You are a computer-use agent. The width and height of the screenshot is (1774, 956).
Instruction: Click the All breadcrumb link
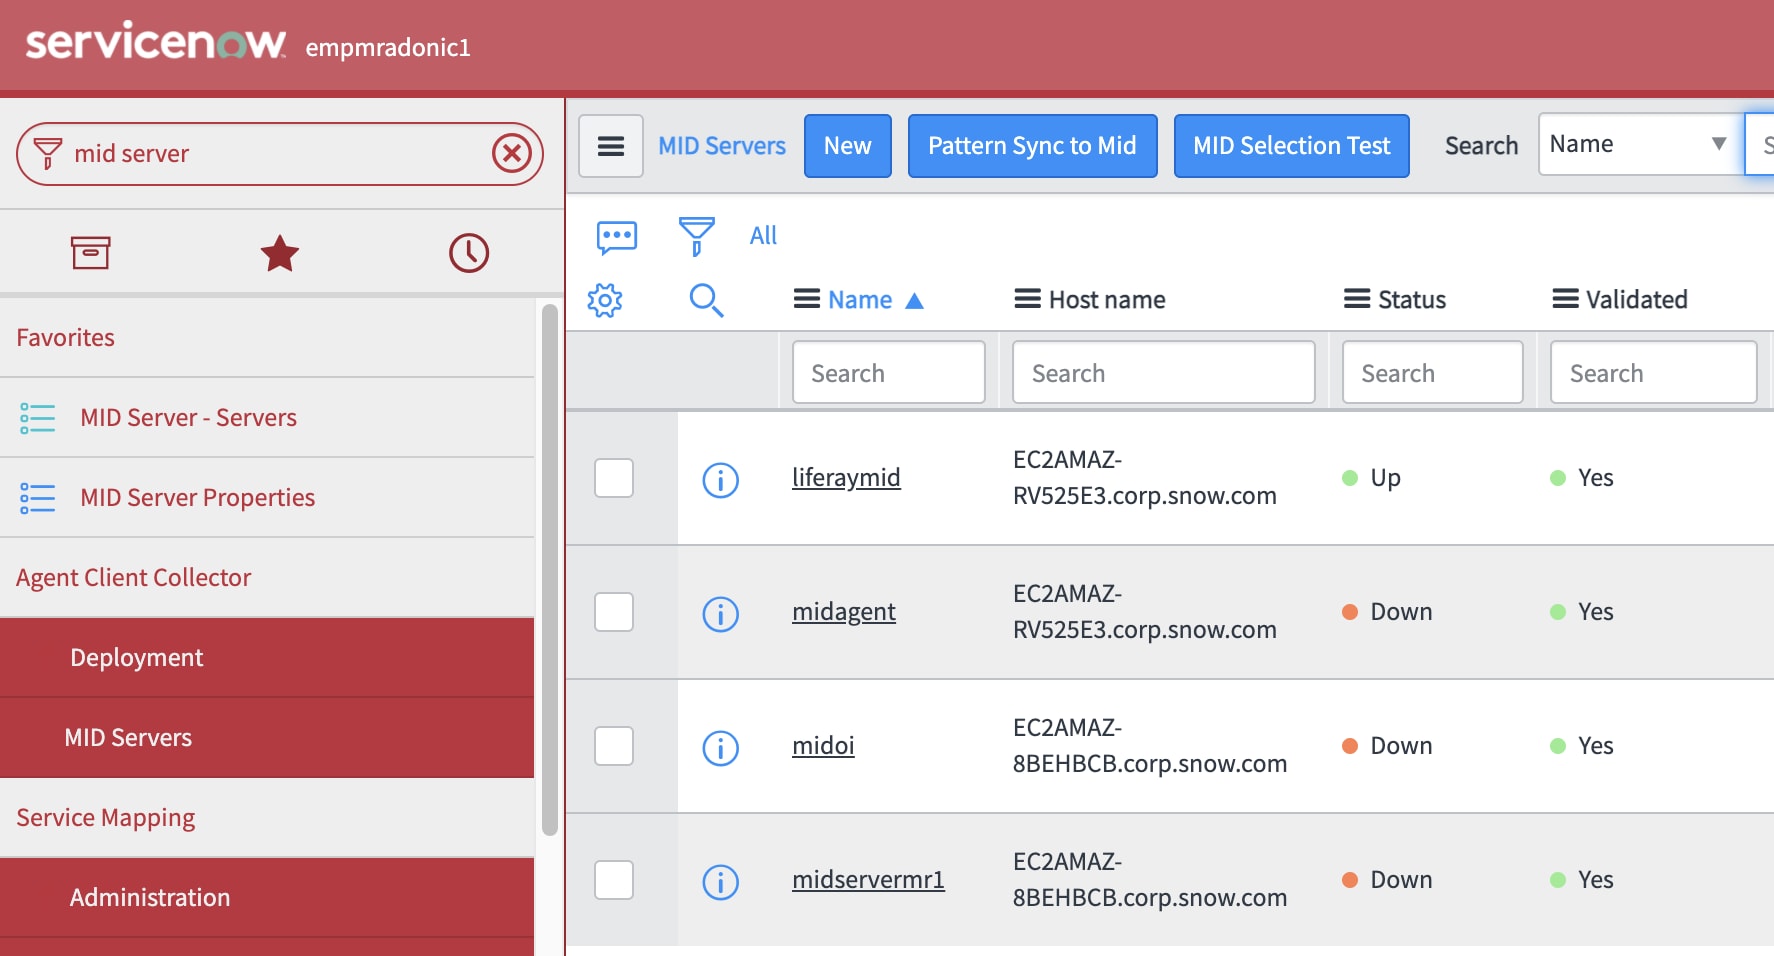763,236
